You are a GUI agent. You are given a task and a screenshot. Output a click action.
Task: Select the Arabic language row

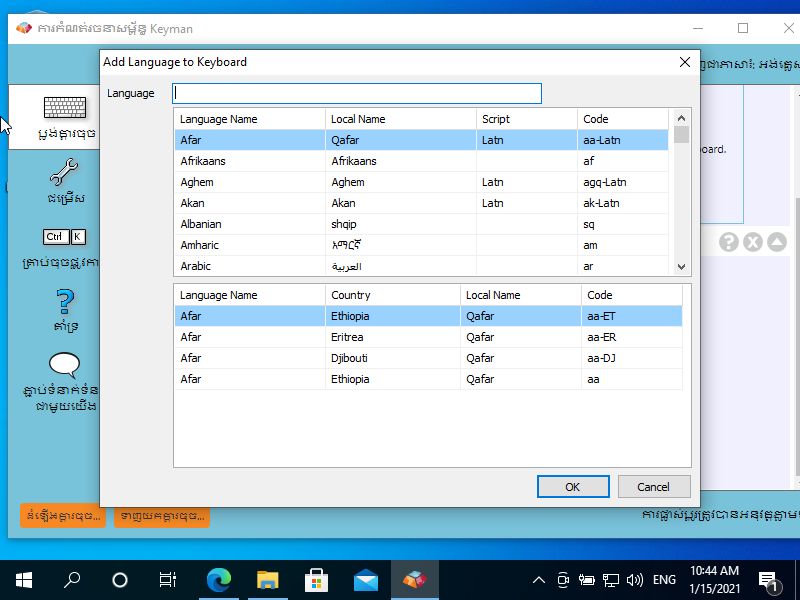point(421,266)
